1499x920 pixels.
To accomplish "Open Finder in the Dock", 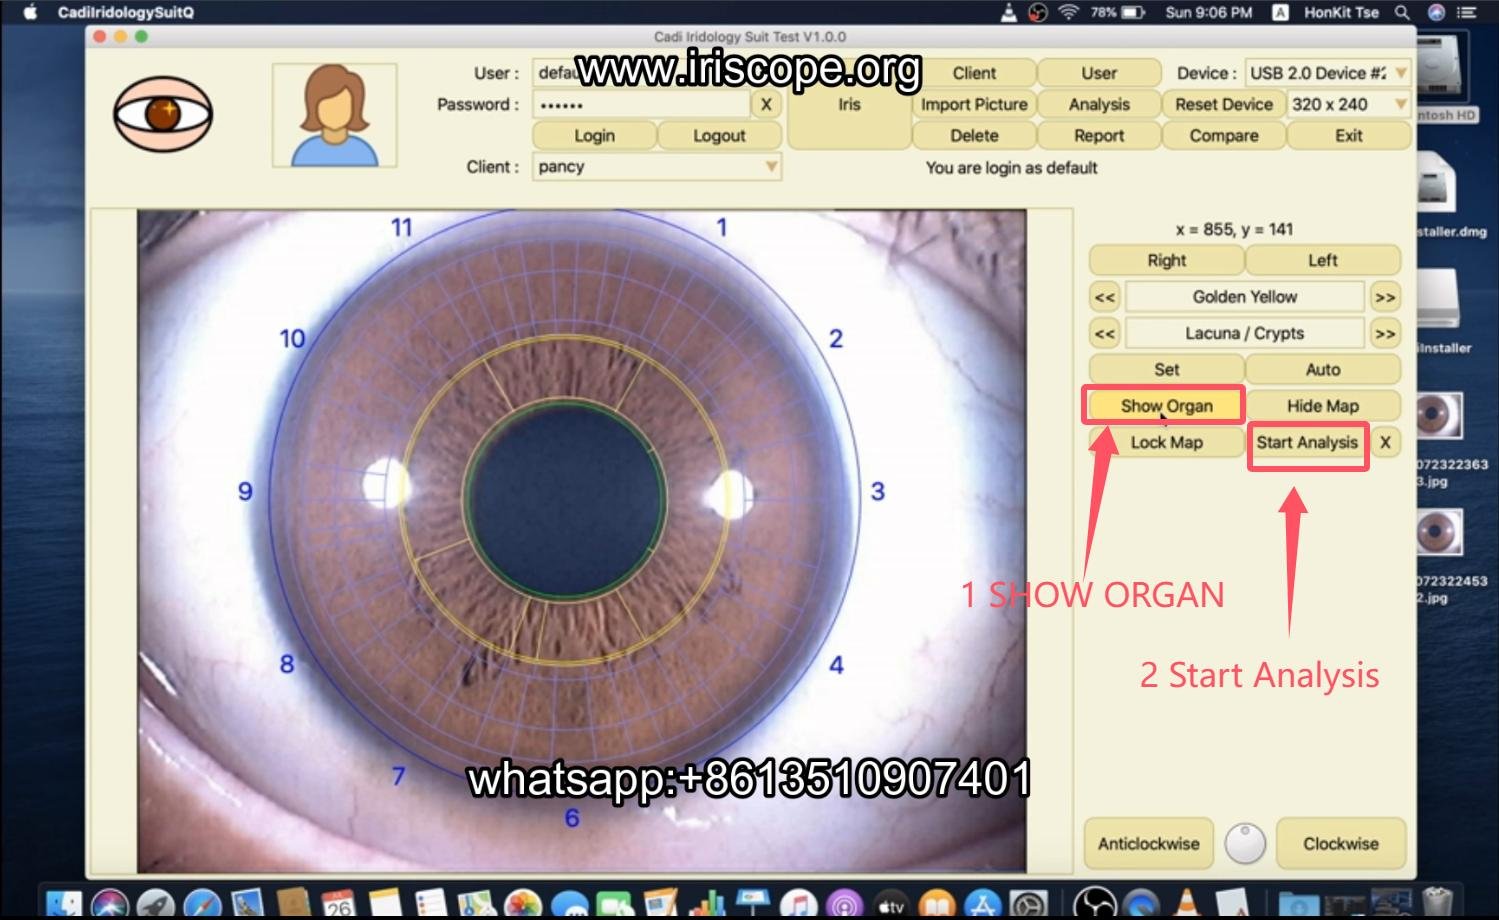I will (x=64, y=905).
